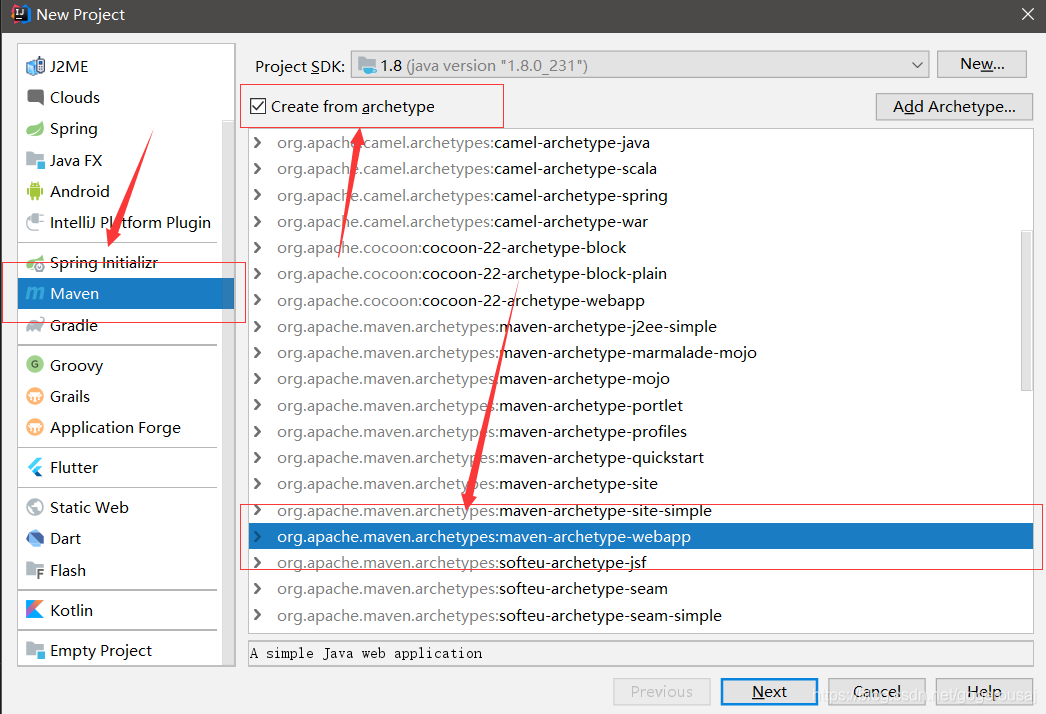Image resolution: width=1046 pixels, height=714 pixels.
Task: Expand the camel-archetype-spring entry
Action: 257,196
